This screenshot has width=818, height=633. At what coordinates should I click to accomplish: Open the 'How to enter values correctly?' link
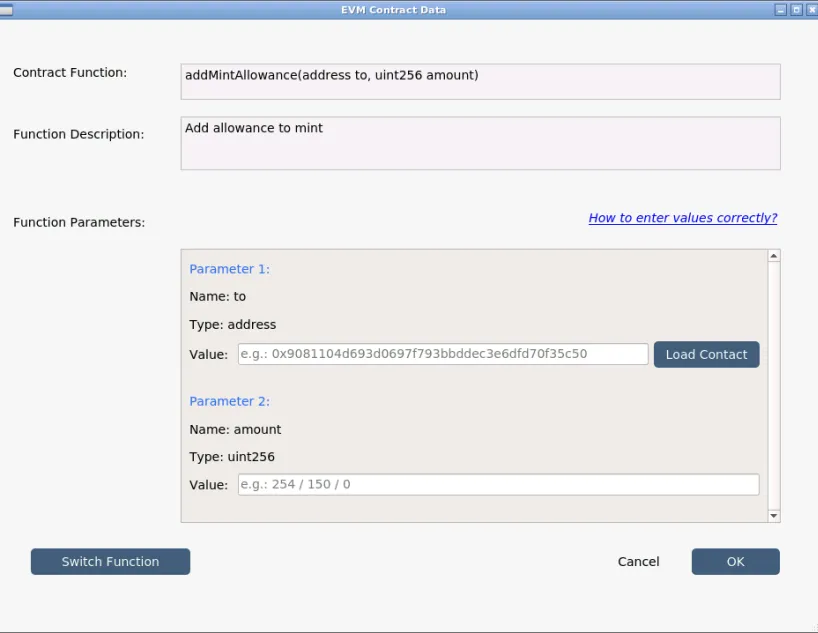[x=683, y=218]
